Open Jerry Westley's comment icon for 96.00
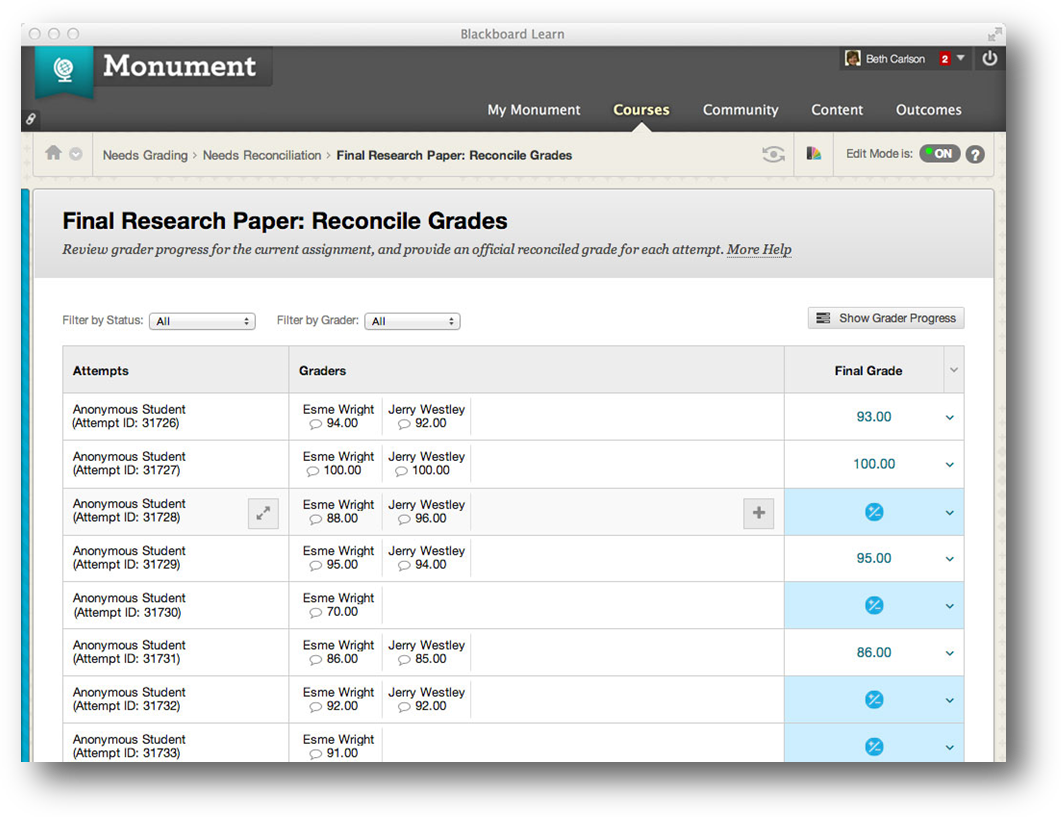 coord(404,520)
